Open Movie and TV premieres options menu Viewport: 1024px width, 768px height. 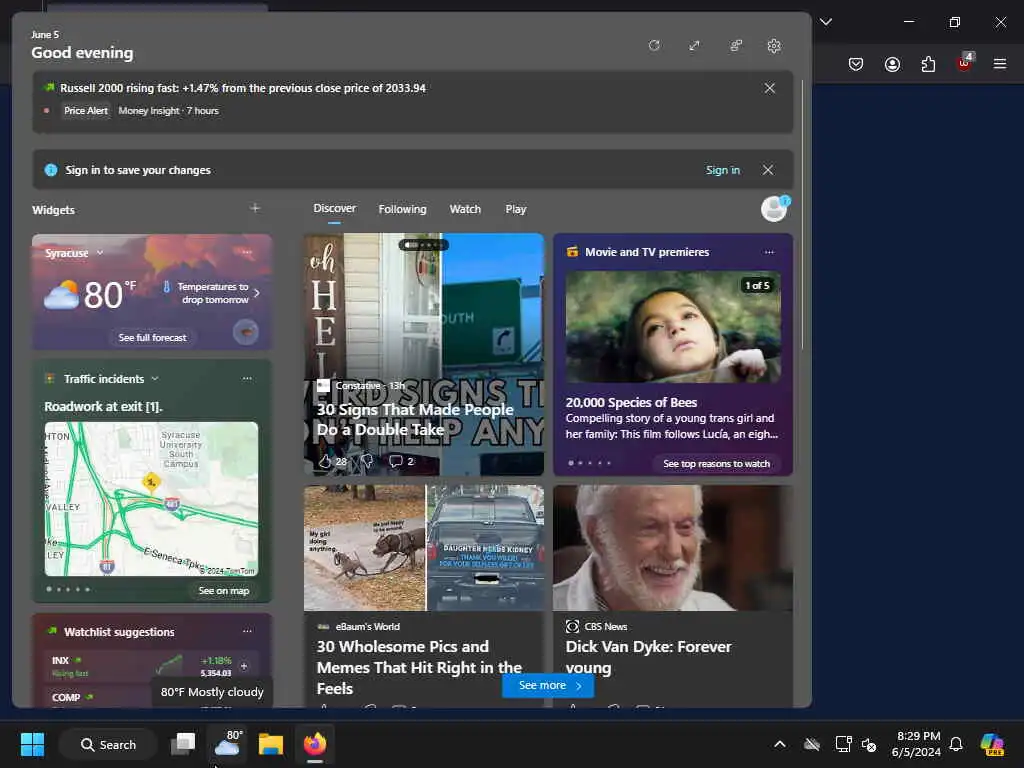coord(769,252)
